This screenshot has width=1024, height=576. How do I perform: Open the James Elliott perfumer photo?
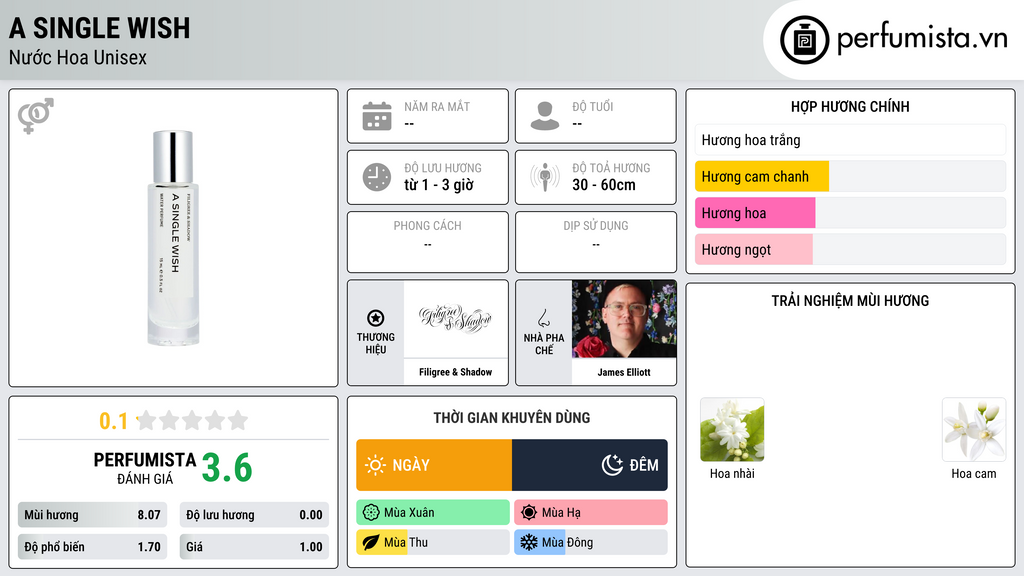point(624,319)
